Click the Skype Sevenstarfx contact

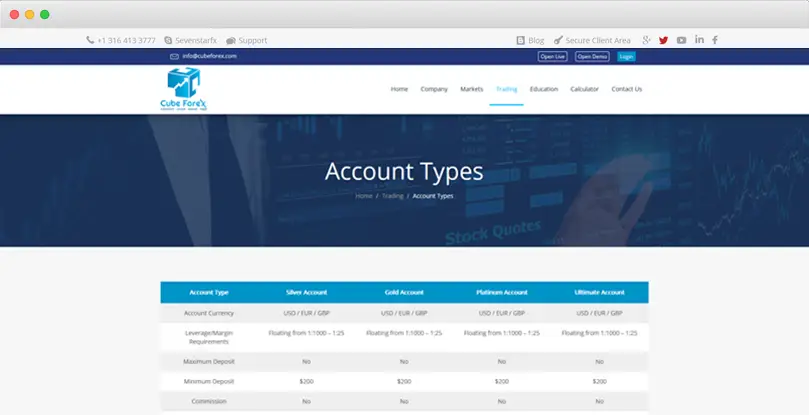pos(191,40)
